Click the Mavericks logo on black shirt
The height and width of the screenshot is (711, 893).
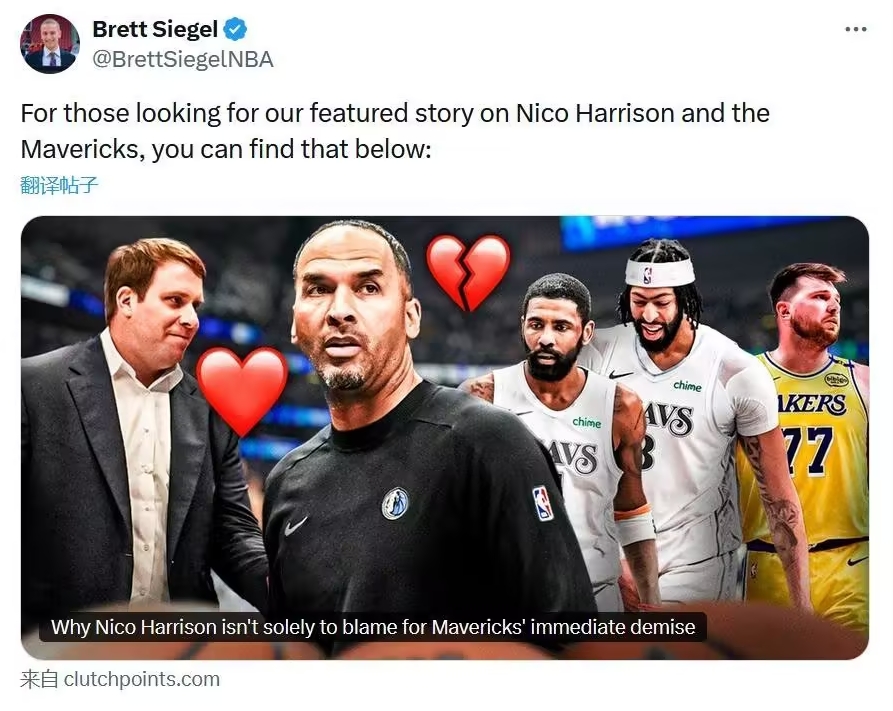395,503
